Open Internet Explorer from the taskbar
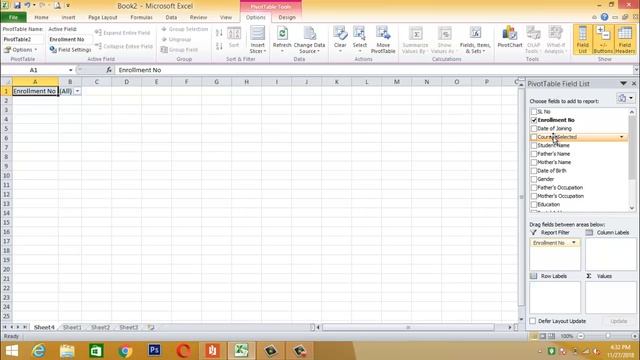This screenshot has height=360, width=640. point(39,351)
